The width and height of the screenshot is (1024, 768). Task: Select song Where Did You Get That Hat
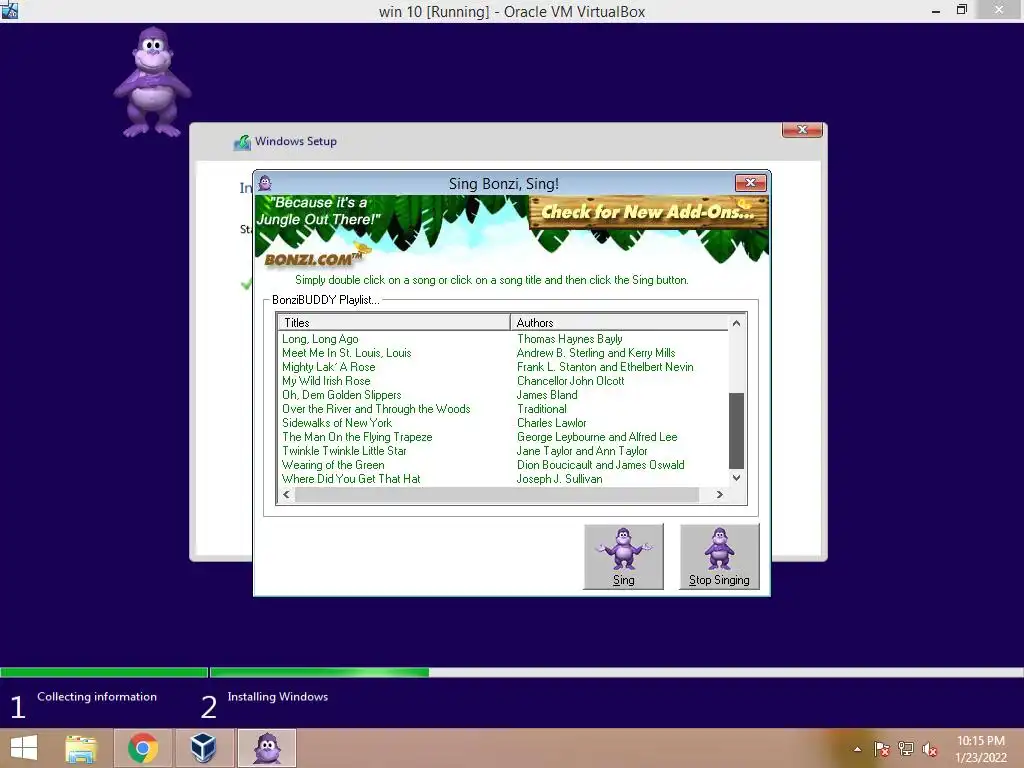[x=351, y=479]
